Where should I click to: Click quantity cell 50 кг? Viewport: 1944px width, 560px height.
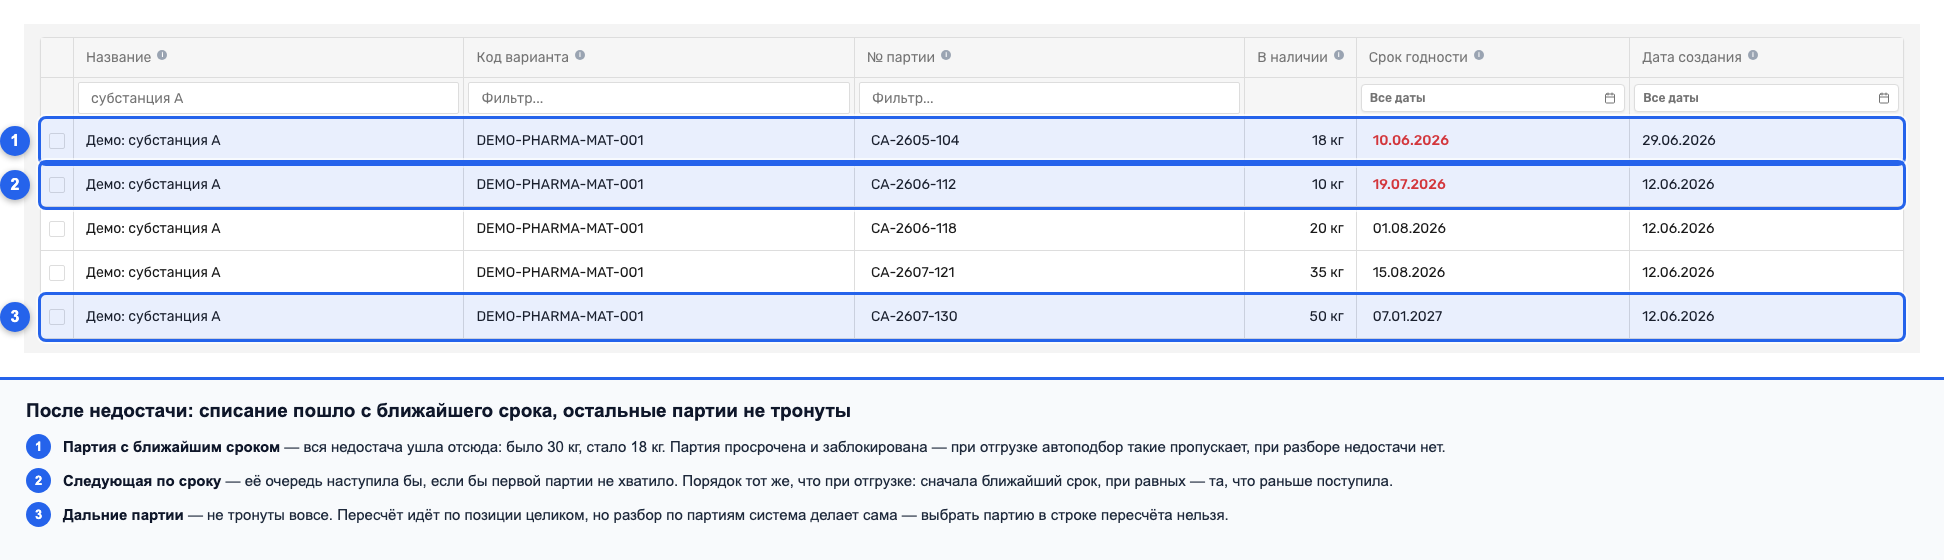(x=1327, y=316)
